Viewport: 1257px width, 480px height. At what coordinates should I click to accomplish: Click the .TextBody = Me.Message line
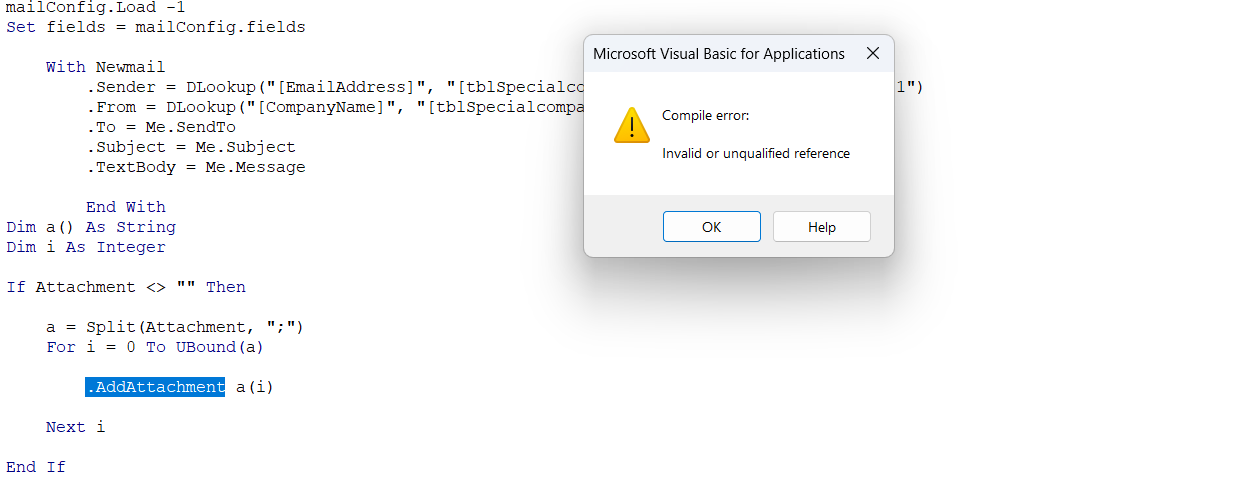pos(195,167)
